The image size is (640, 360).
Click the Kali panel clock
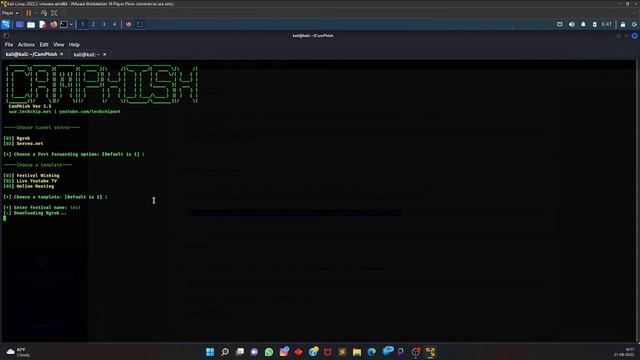(607, 24)
